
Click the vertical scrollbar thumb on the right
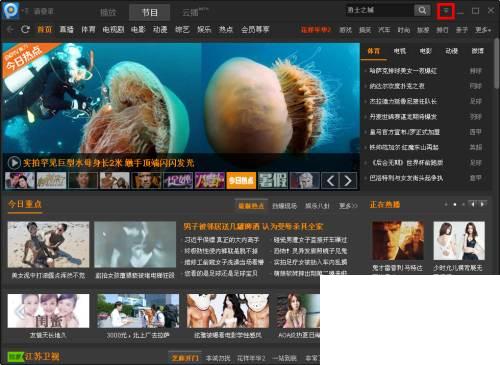tap(497, 63)
